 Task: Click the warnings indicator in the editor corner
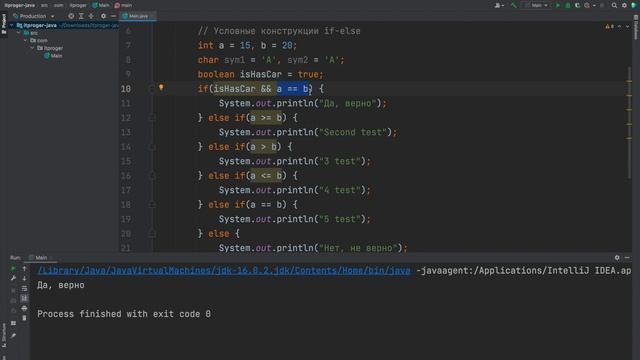[x=609, y=27]
